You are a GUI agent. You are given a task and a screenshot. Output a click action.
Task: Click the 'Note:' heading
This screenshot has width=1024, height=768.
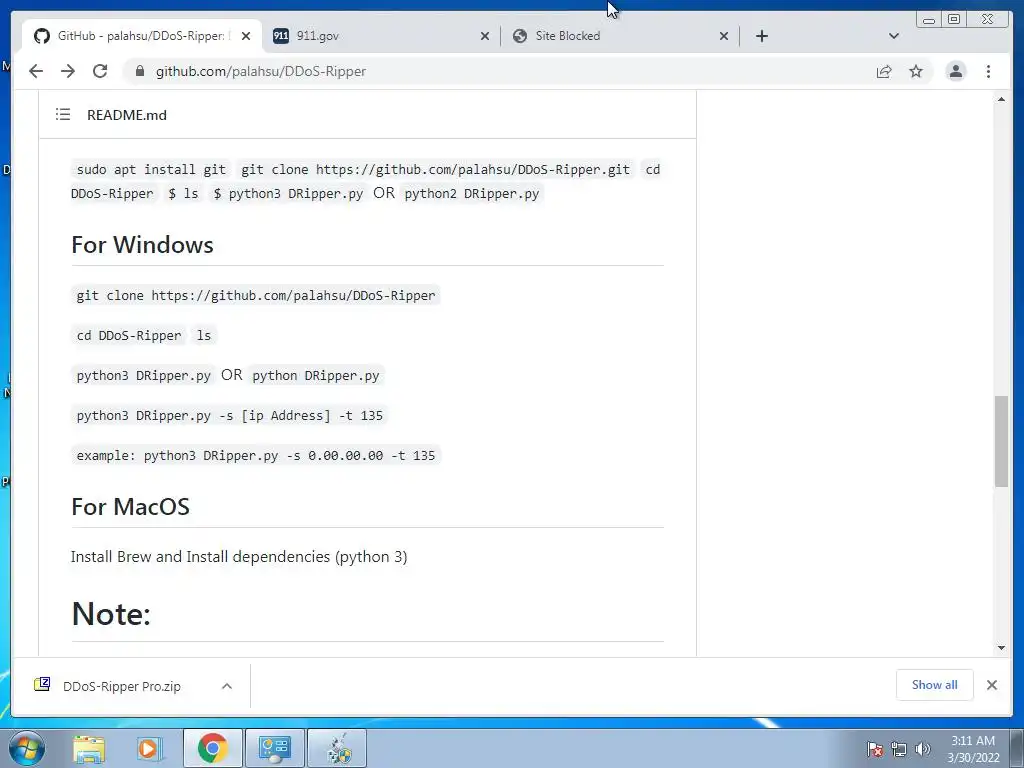click(x=111, y=614)
